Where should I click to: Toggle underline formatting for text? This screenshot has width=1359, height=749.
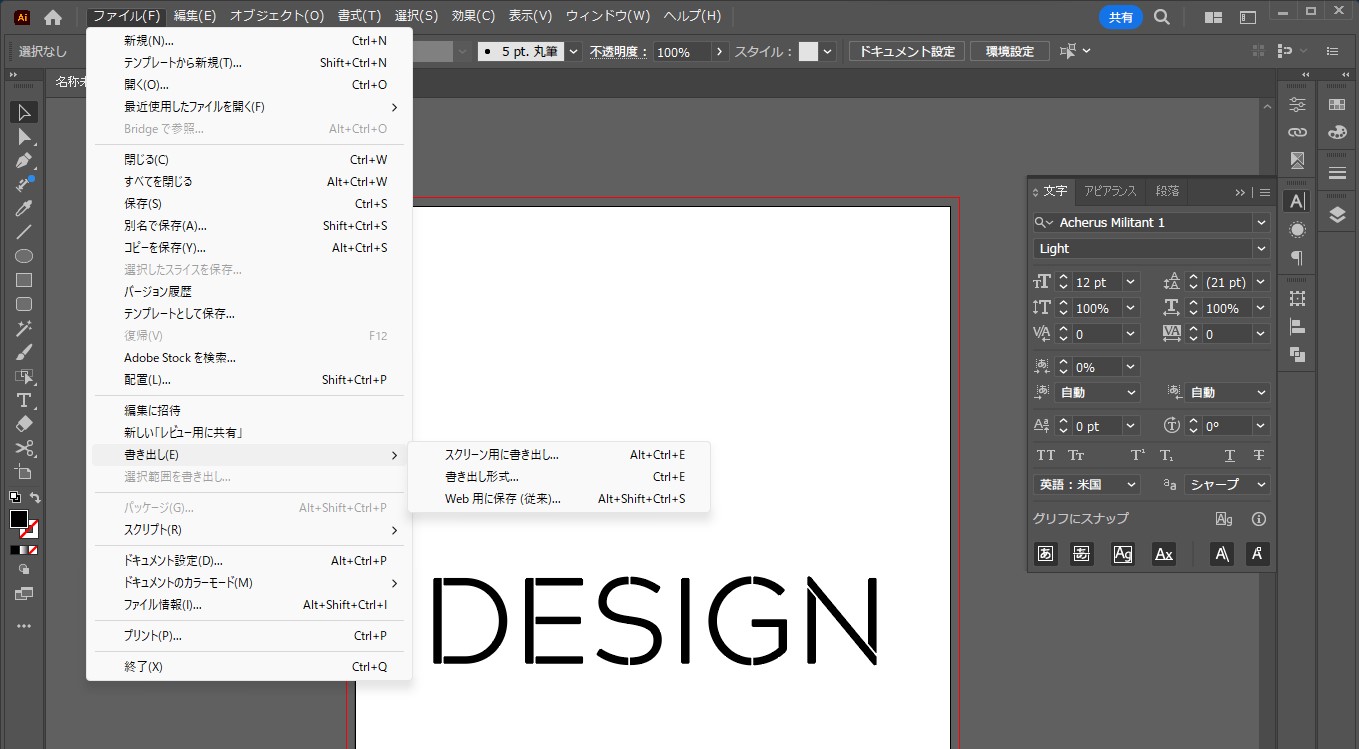[x=1229, y=455]
